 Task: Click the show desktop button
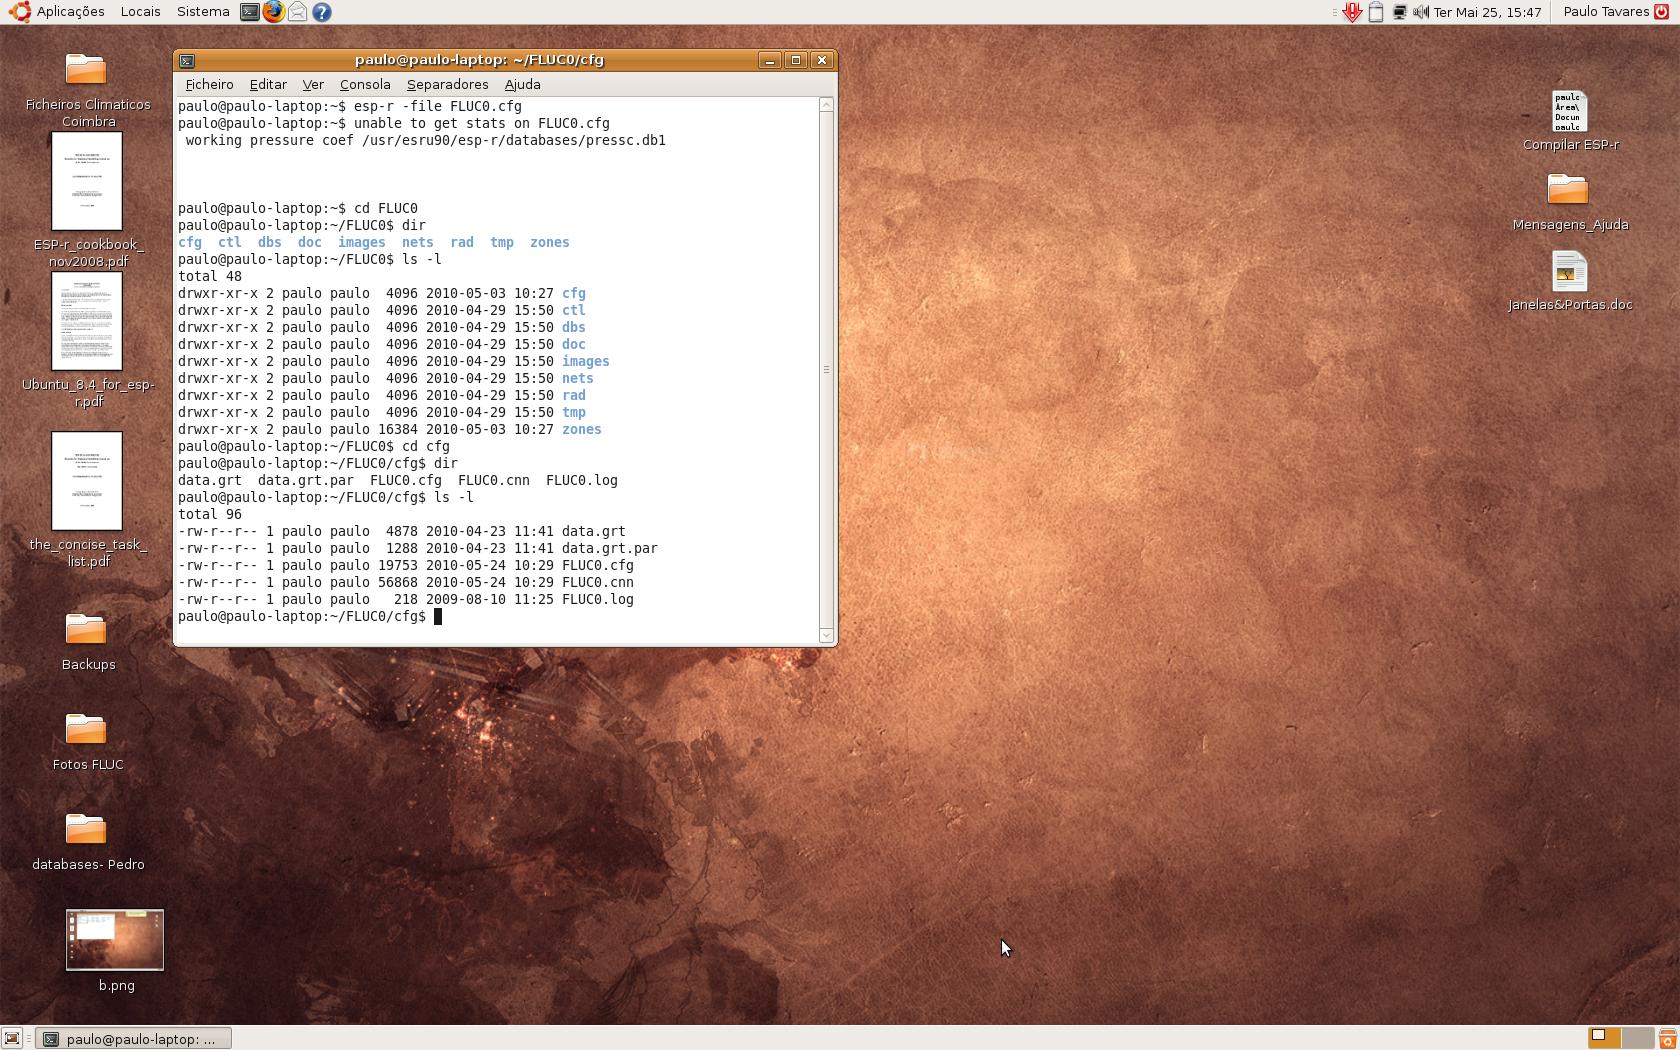click(x=12, y=1038)
